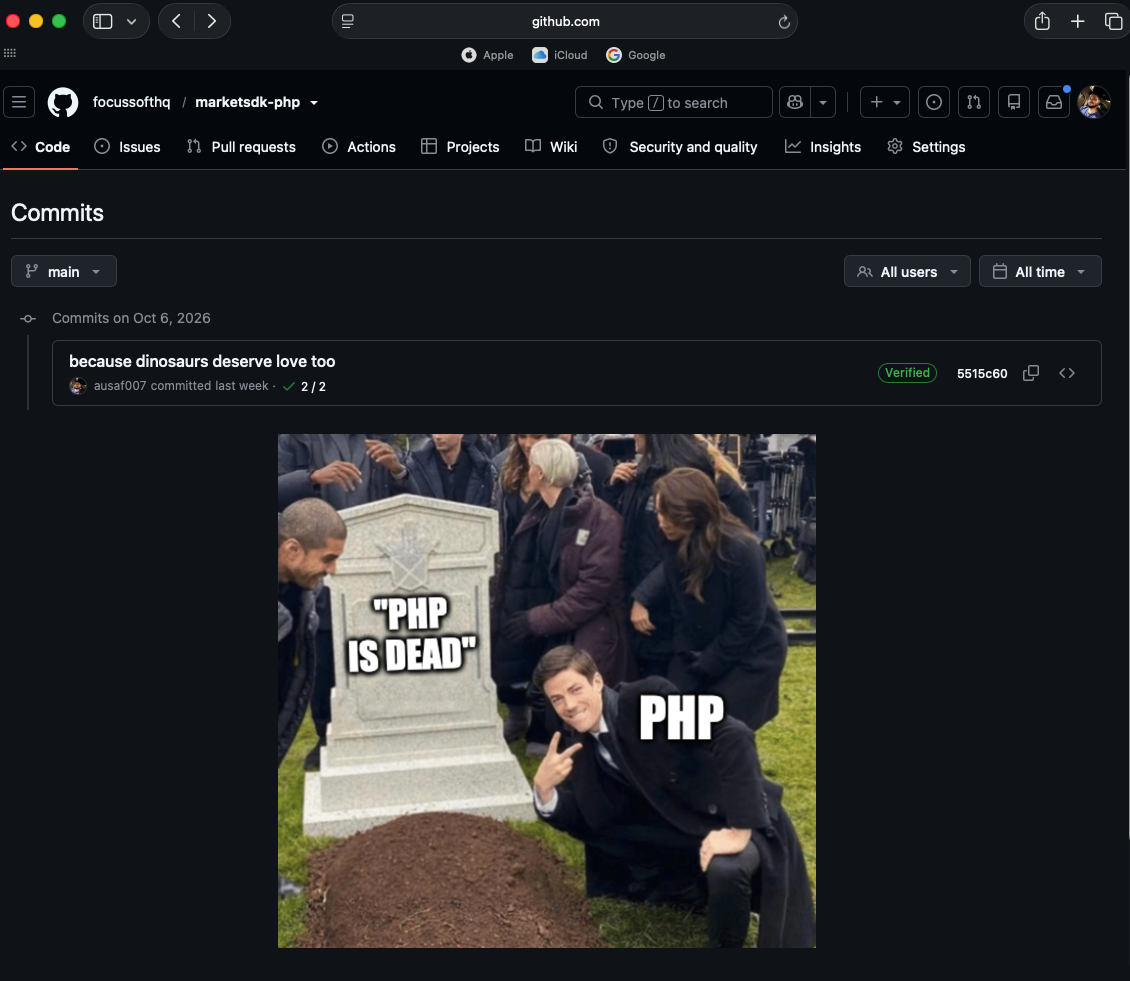
Task: Open the notifications inbox icon
Action: (1054, 102)
